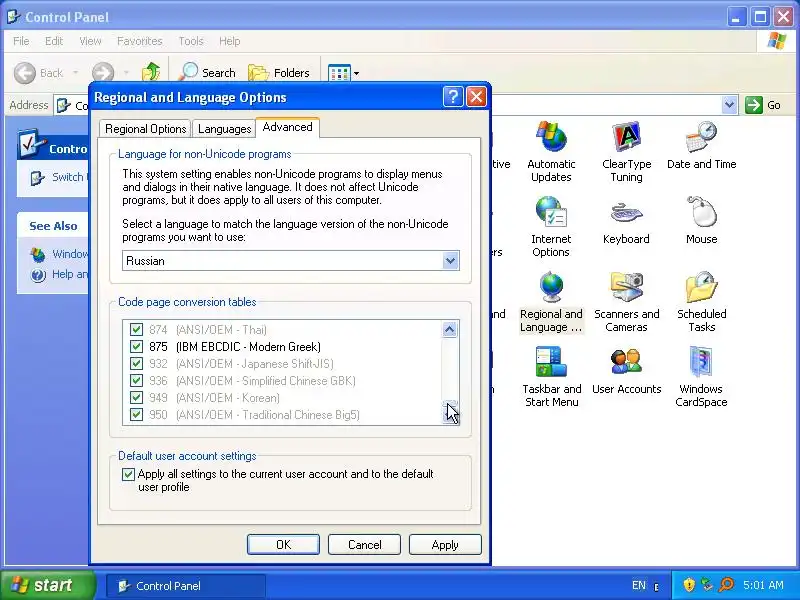
Task: Open Windows CardSpace icon
Action: [x=702, y=377]
